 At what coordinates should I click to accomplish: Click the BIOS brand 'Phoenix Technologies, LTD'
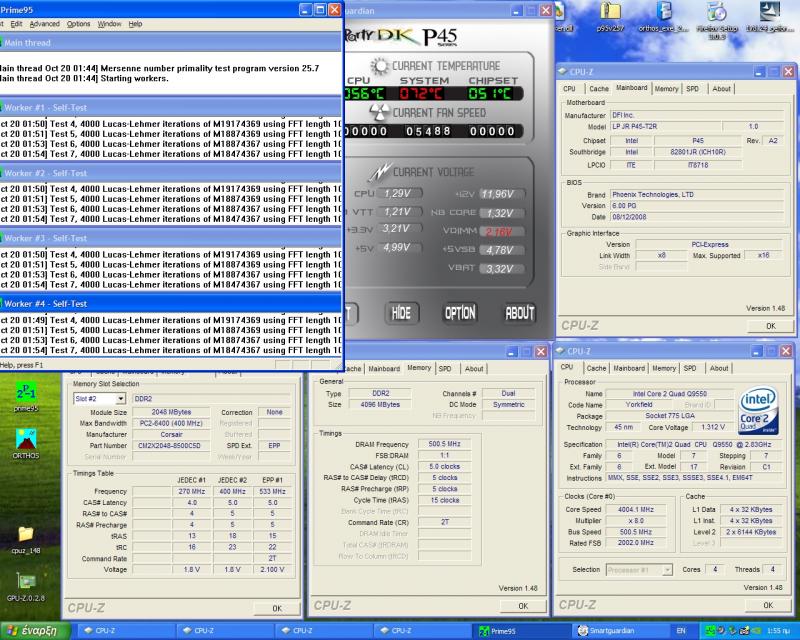[697, 194]
